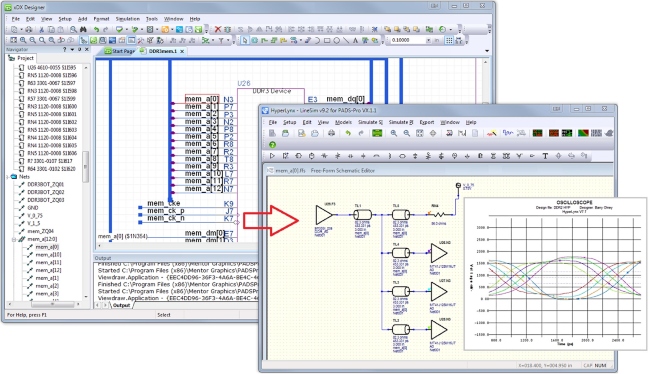Toggle the select arrow mode in xDX toolbar
The image size is (650, 374).
[245, 40]
